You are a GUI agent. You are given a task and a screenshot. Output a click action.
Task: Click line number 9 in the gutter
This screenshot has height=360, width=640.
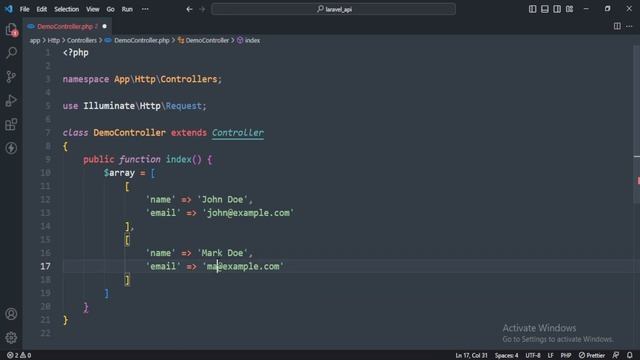coord(48,160)
